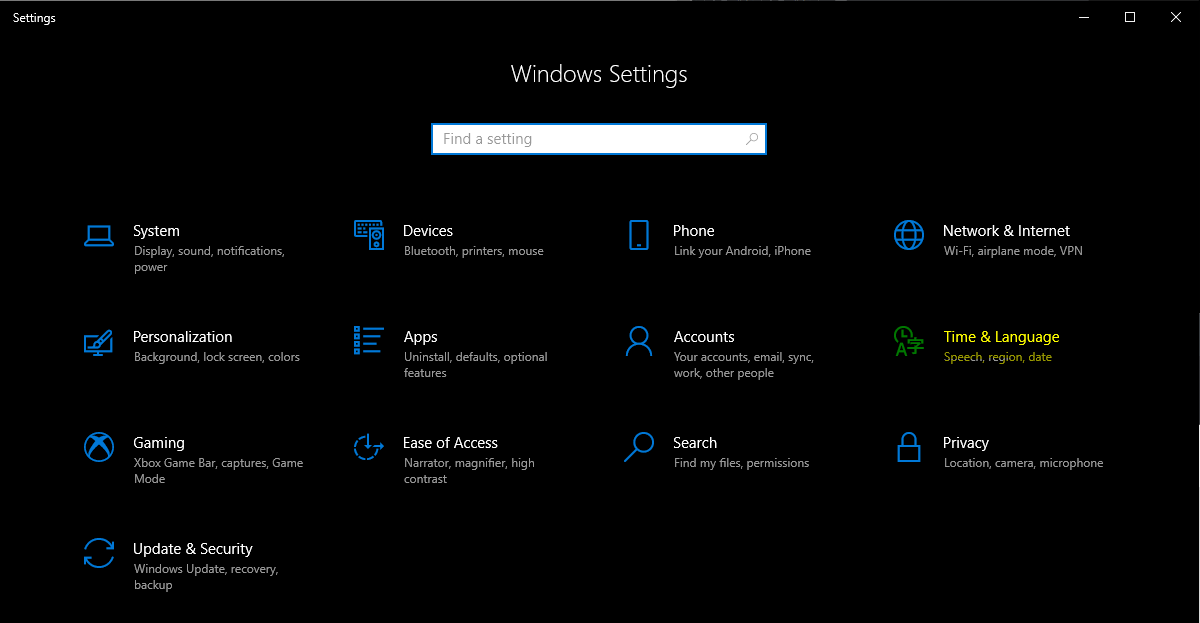Select the Ease of Access heading
This screenshot has width=1200, height=623.
[450, 443]
